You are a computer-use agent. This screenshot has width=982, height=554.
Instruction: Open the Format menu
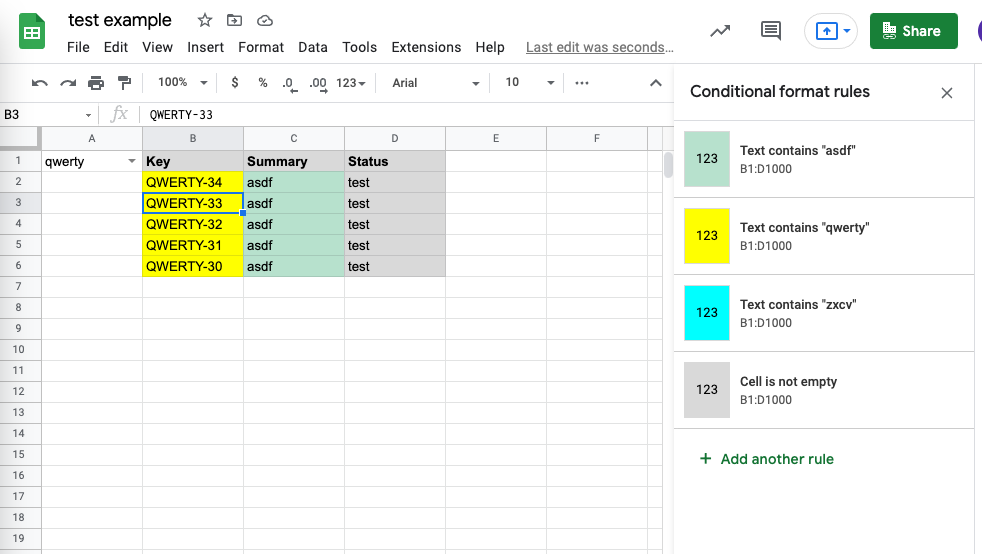pos(261,47)
